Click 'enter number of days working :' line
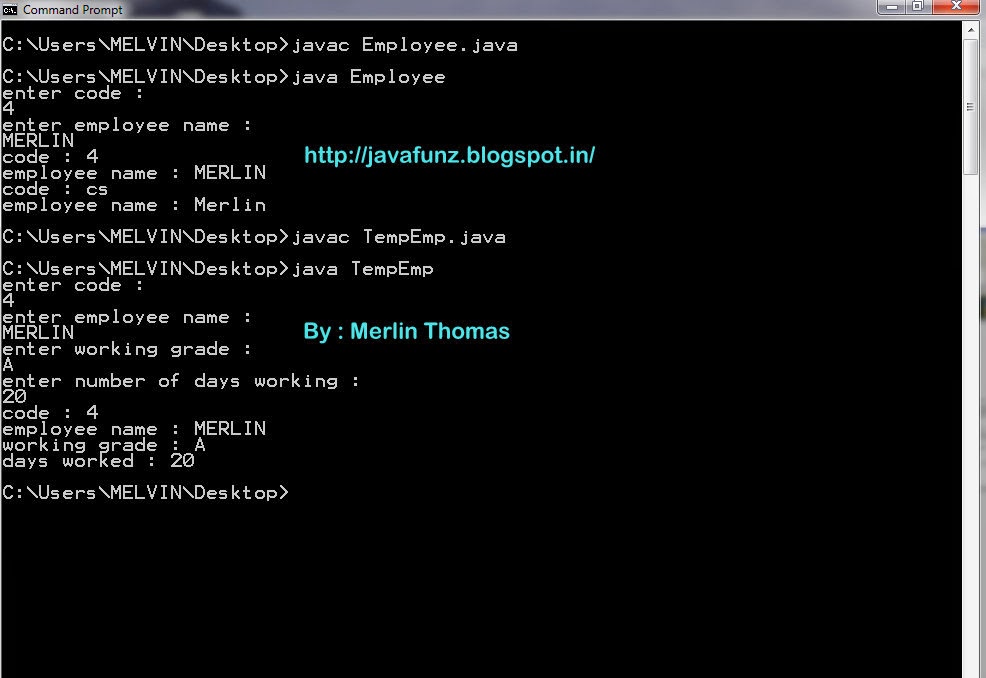The height and width of the screenshot is (678, 986). [181, 381]
